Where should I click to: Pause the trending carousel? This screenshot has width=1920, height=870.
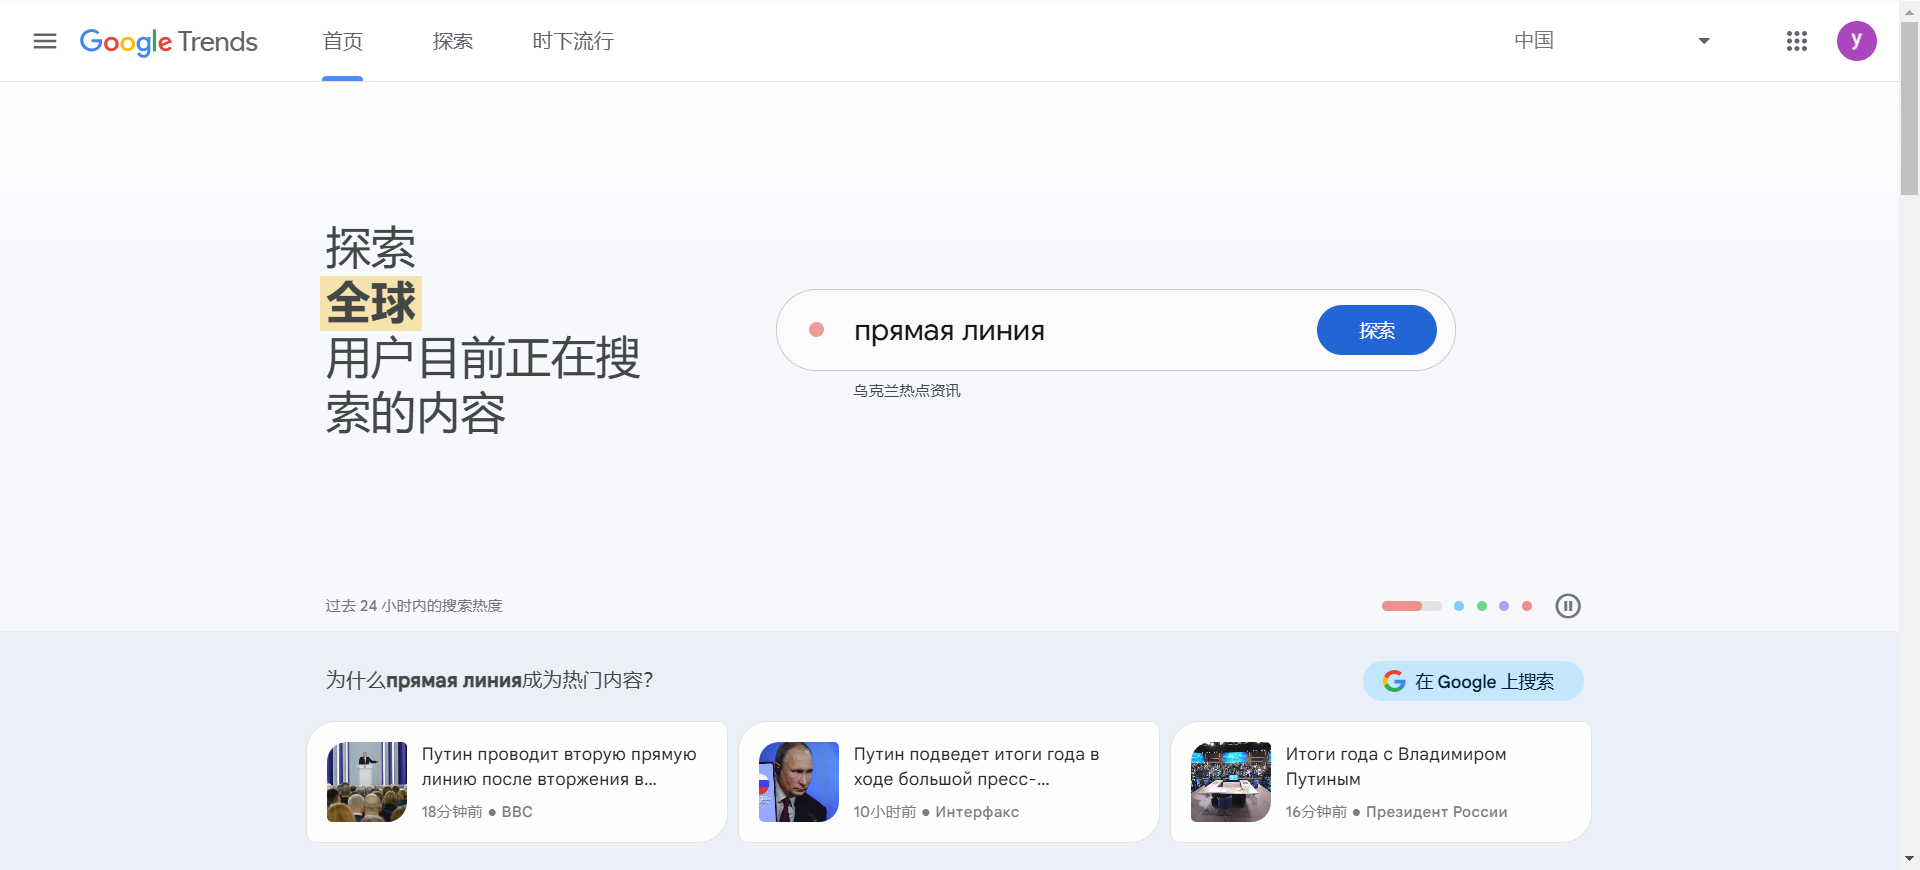(1568, 606)
